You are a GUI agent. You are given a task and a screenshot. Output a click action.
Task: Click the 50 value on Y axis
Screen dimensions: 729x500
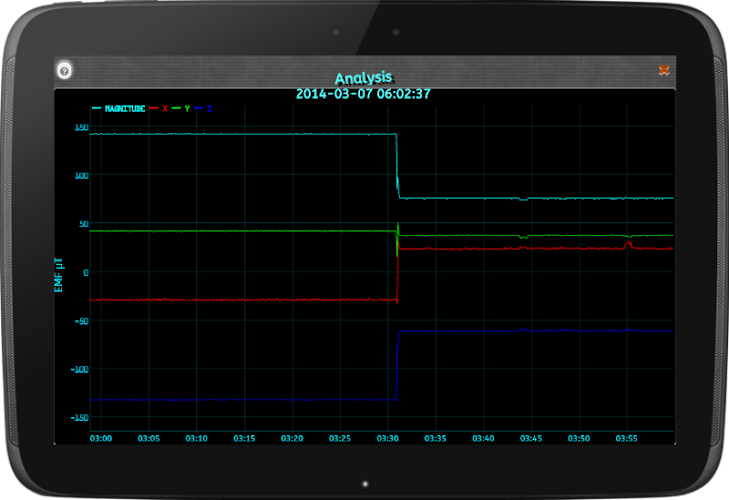[84, 224]
